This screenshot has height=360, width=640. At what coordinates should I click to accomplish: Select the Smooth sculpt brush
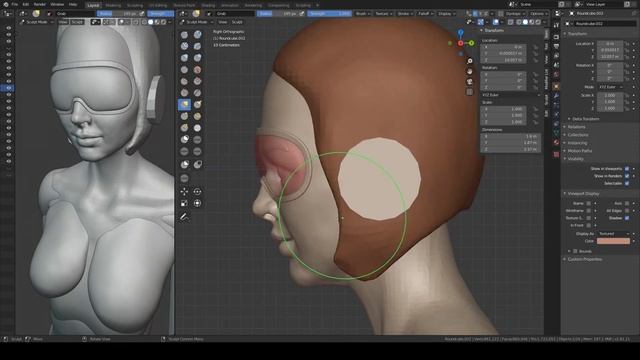tap(184, 81)
